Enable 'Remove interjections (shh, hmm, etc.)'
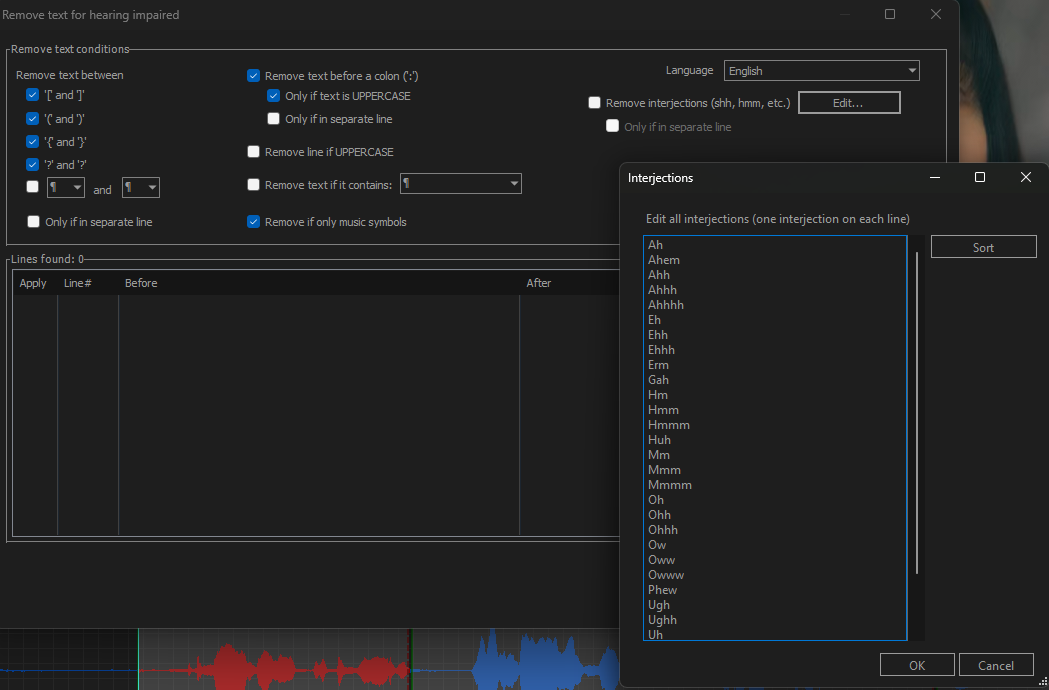Screen dimensions: 1049x690 (x=594, y=102)
